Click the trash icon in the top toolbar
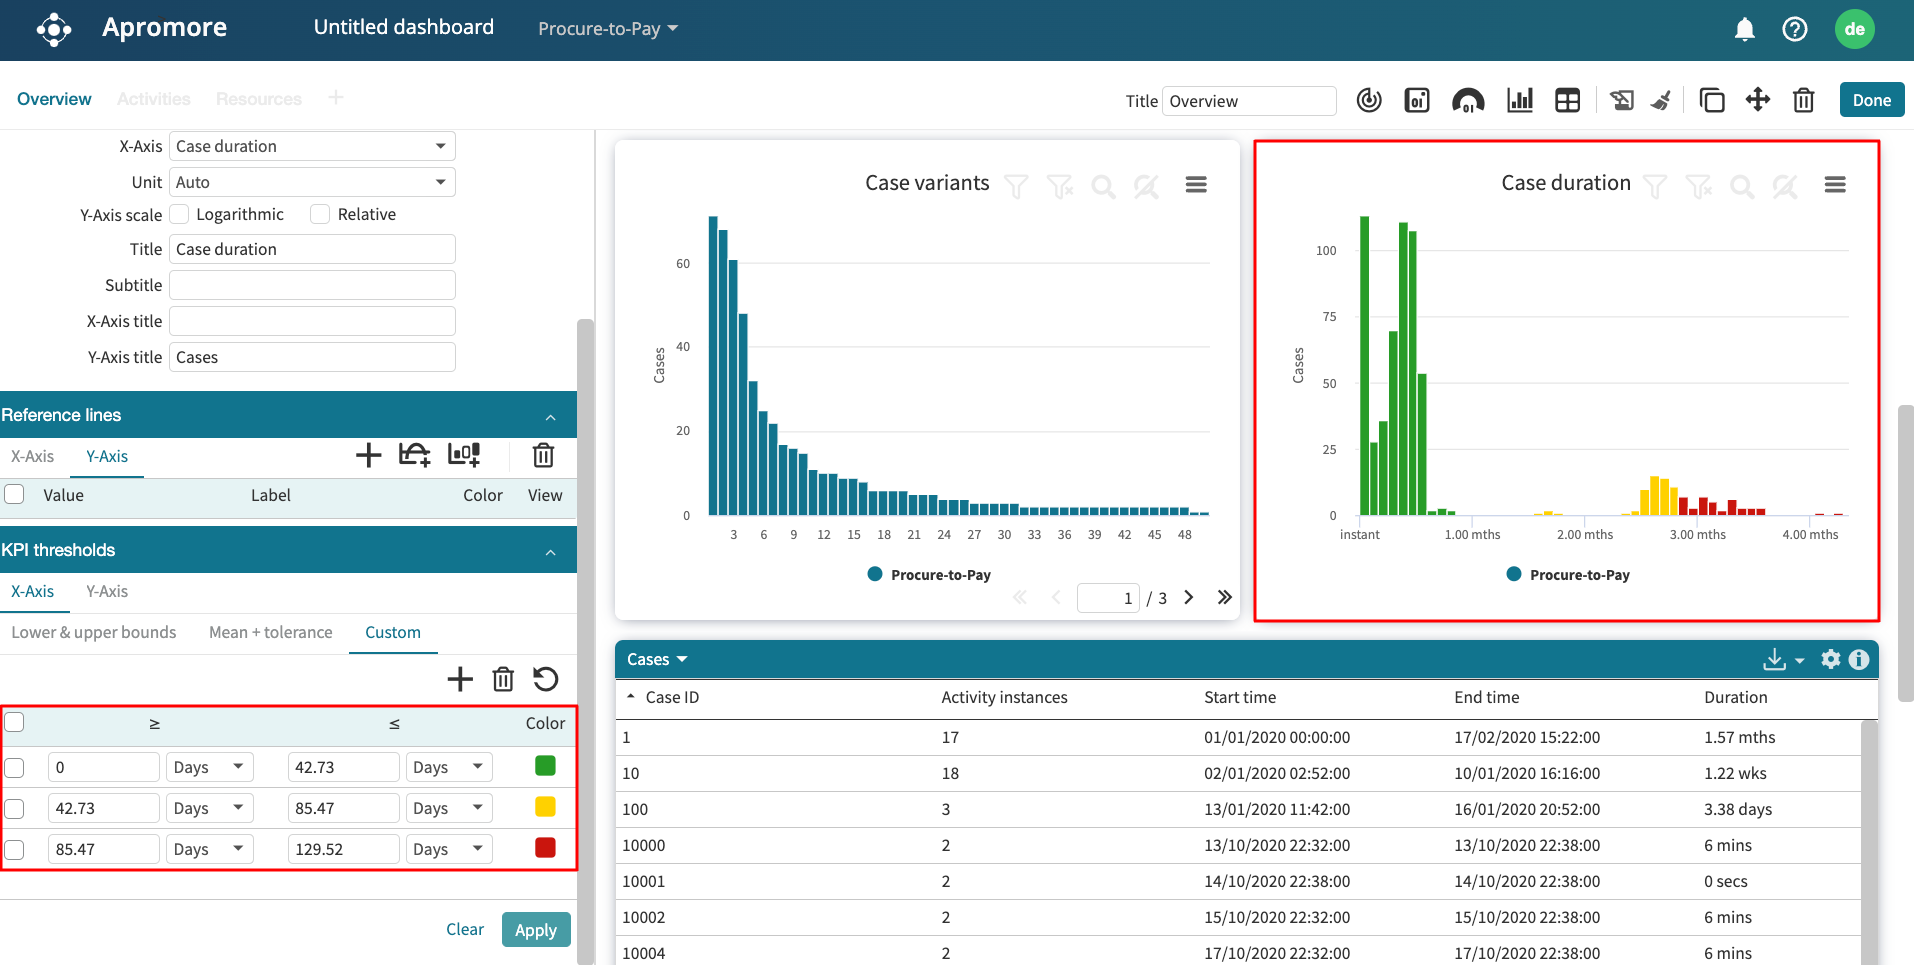1914x965 pixels. click(1803, 100)
